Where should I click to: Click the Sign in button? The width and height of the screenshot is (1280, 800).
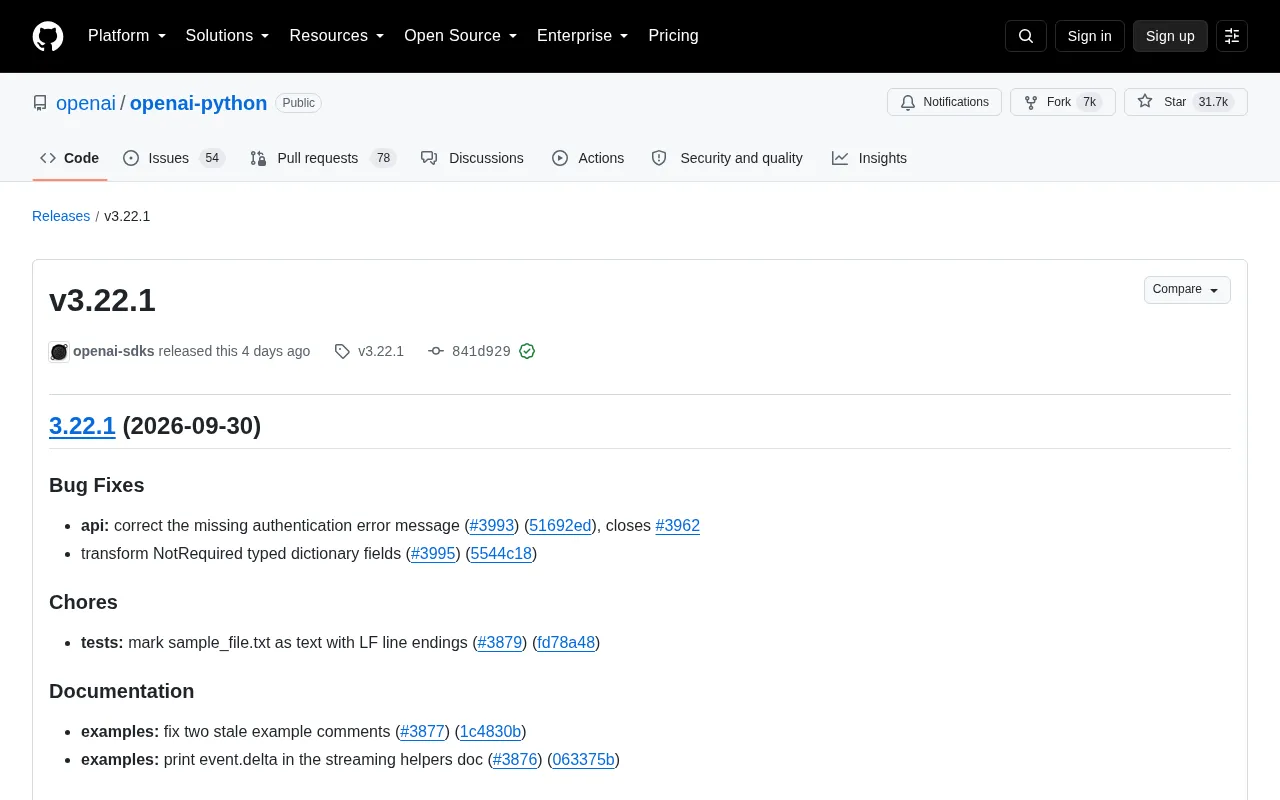tap(1089, 36)
